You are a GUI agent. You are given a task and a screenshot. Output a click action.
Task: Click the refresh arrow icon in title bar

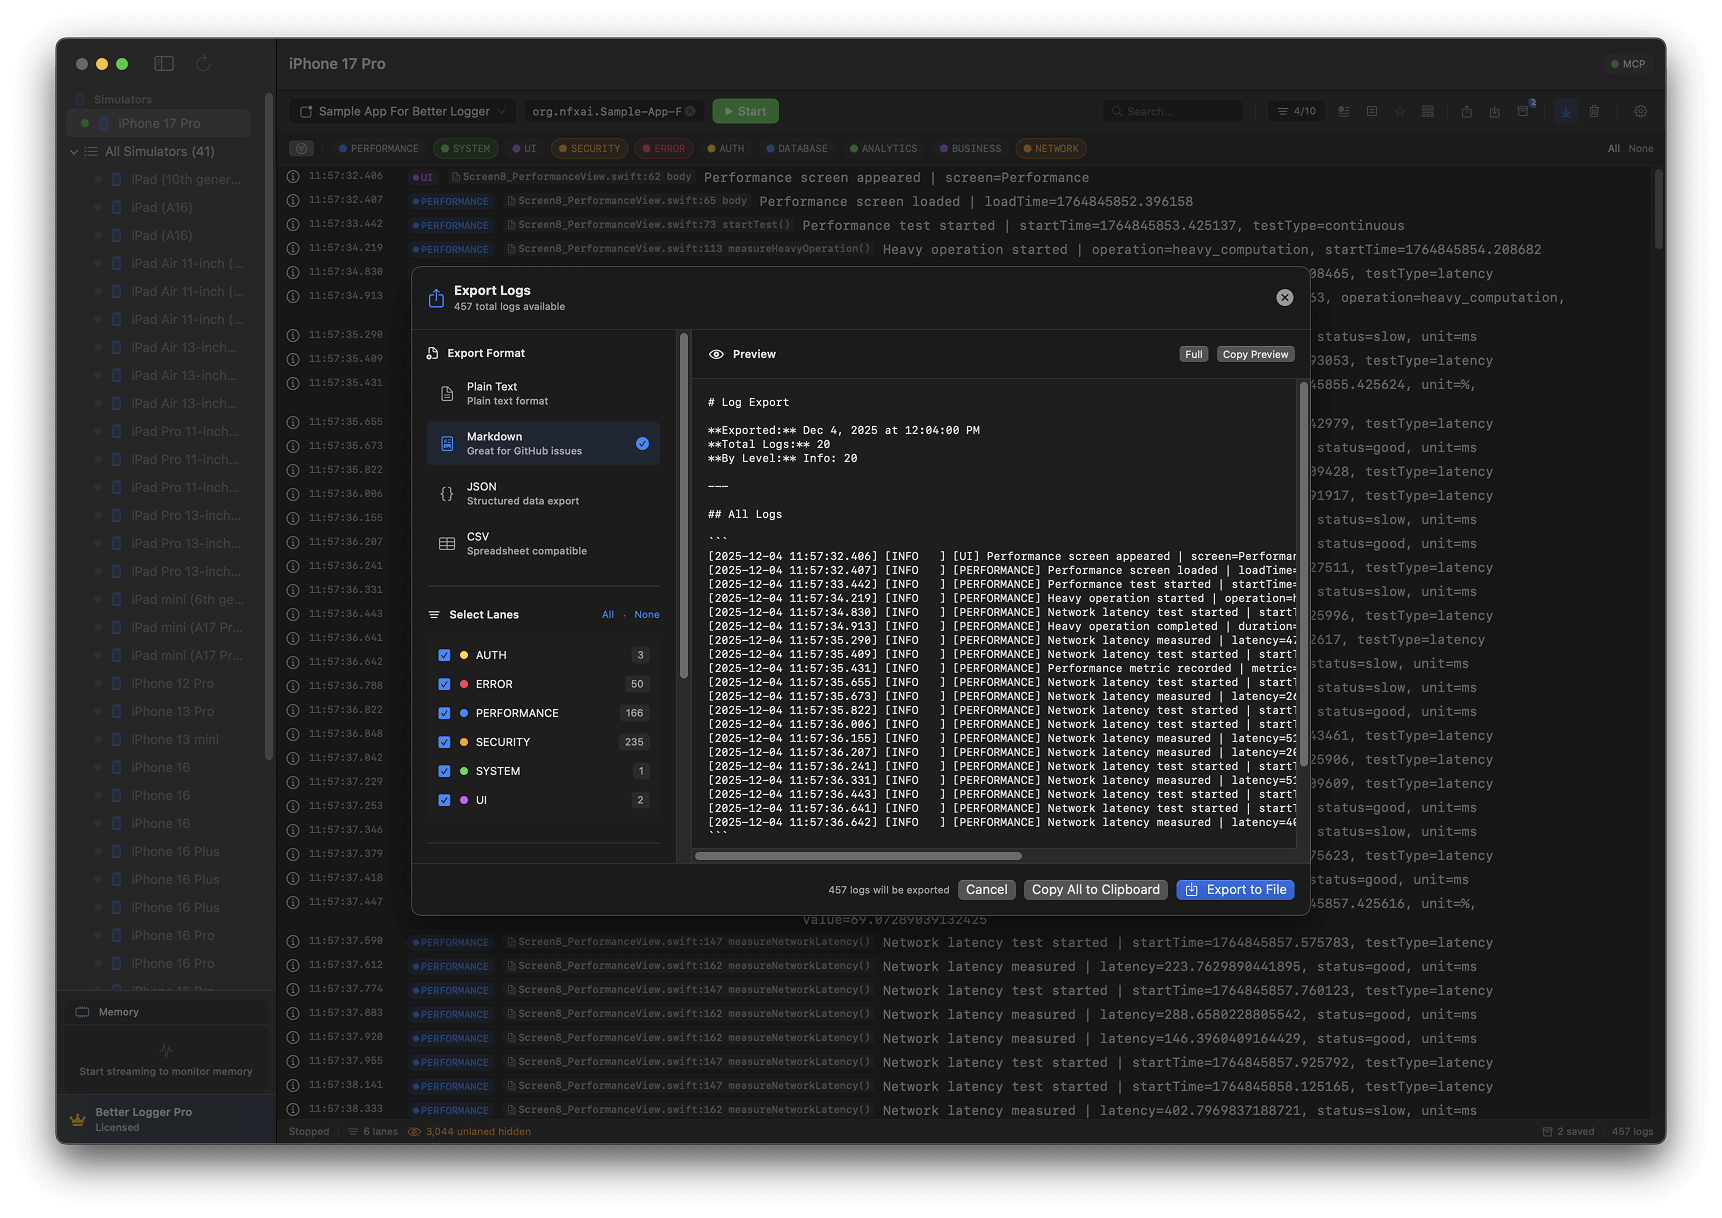203,64
